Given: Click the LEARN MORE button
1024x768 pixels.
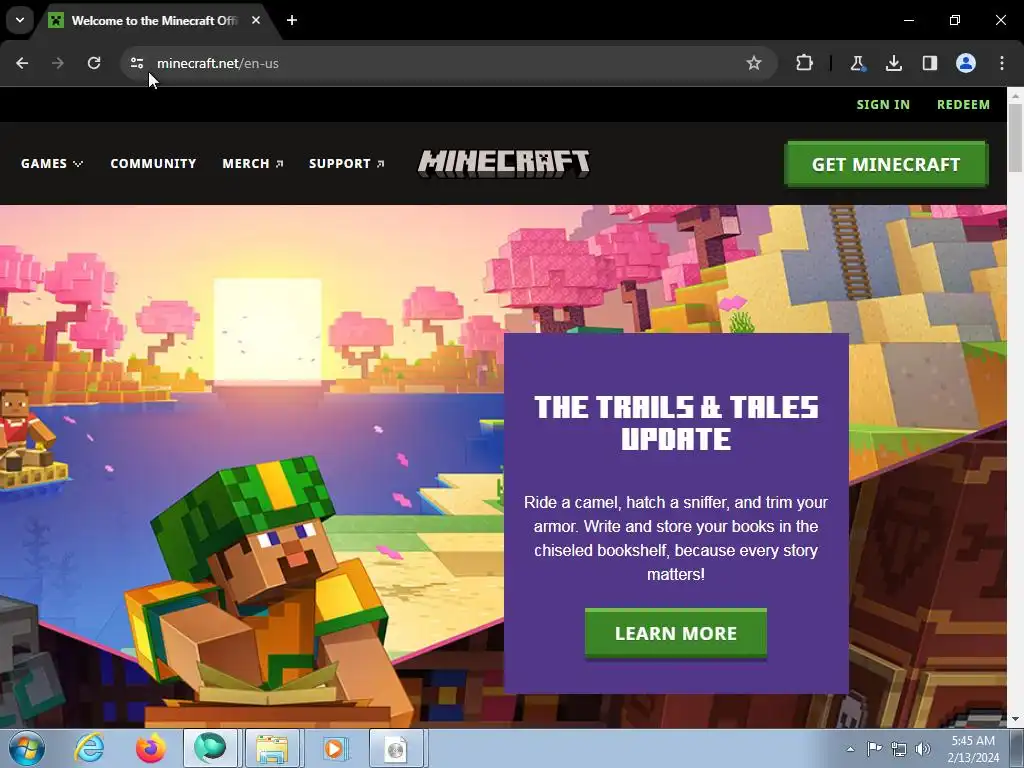Looking at the screenshot, I should click(x=676, y=633).
